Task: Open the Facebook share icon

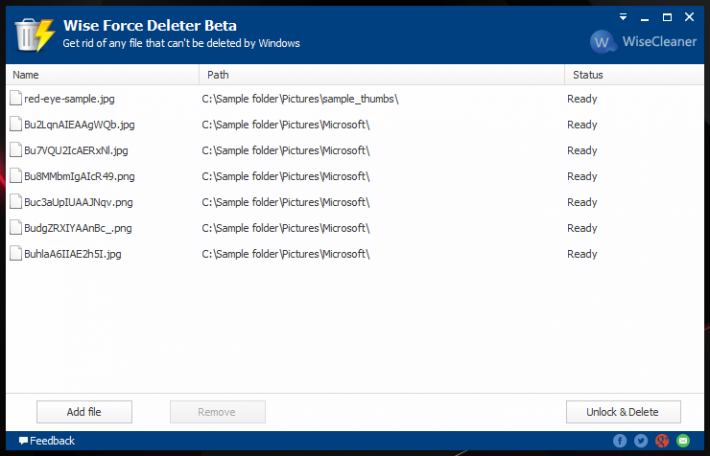Action: tap(619, 441)
